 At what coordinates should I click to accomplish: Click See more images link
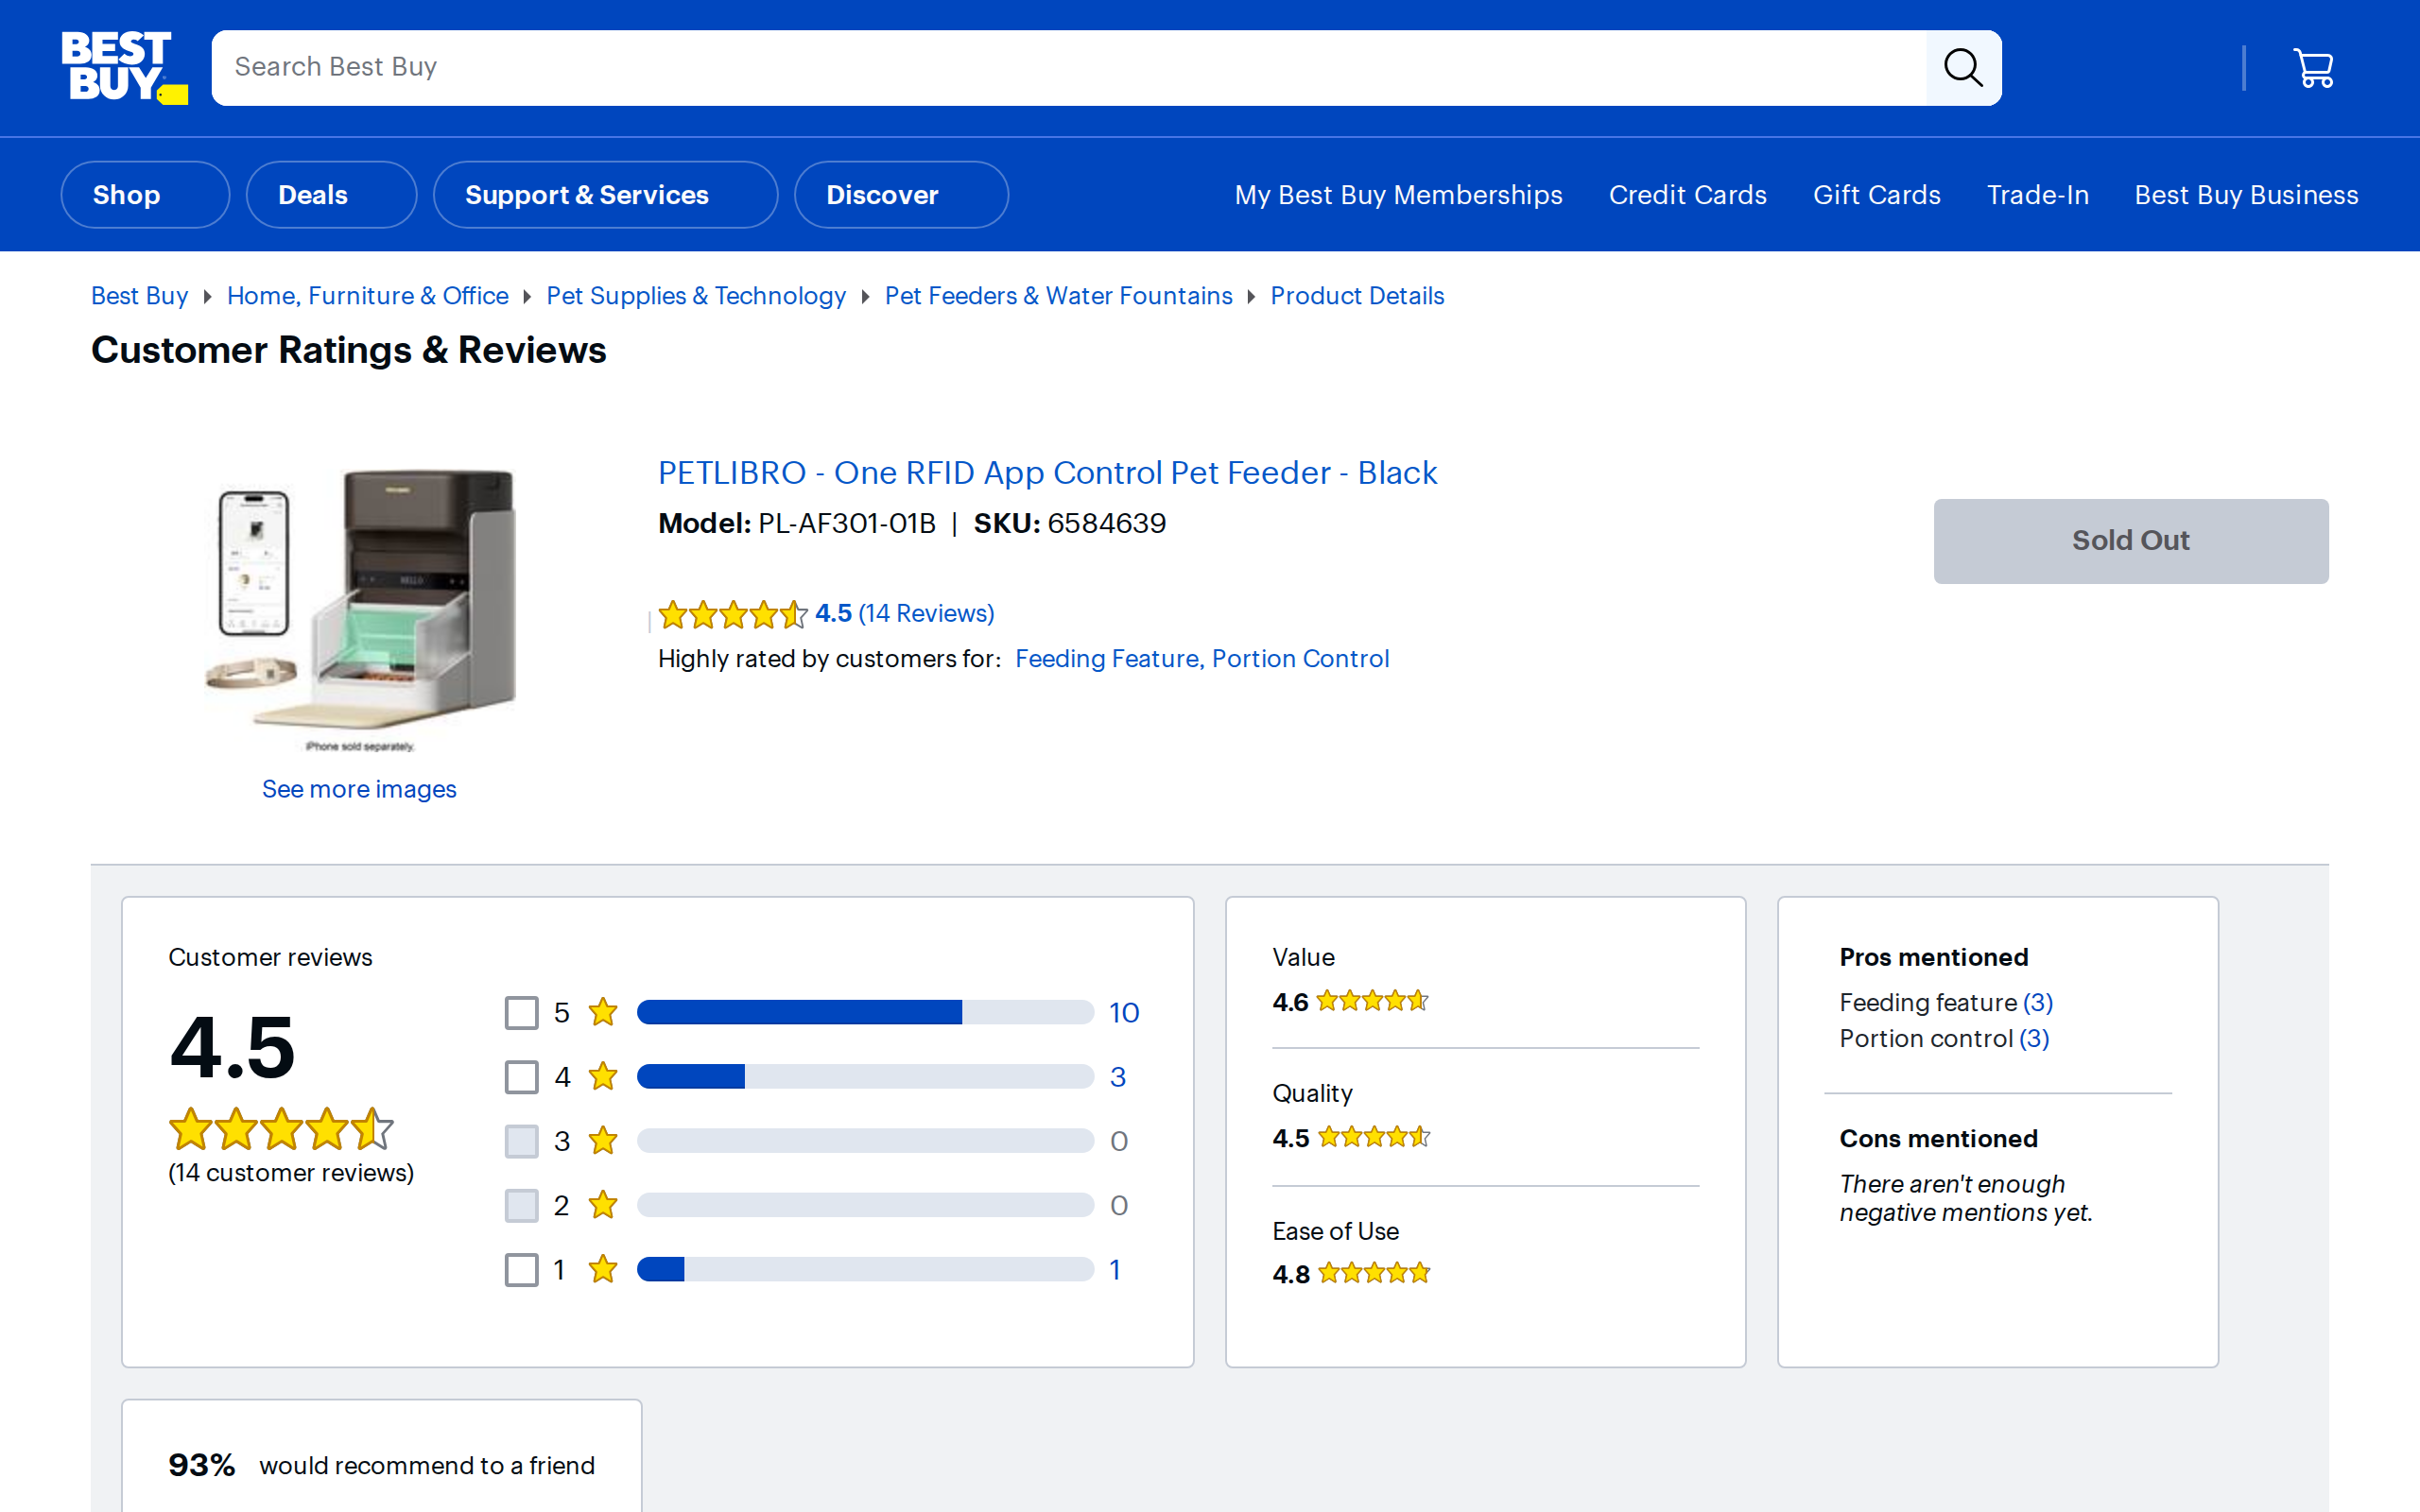click(359, 789)
